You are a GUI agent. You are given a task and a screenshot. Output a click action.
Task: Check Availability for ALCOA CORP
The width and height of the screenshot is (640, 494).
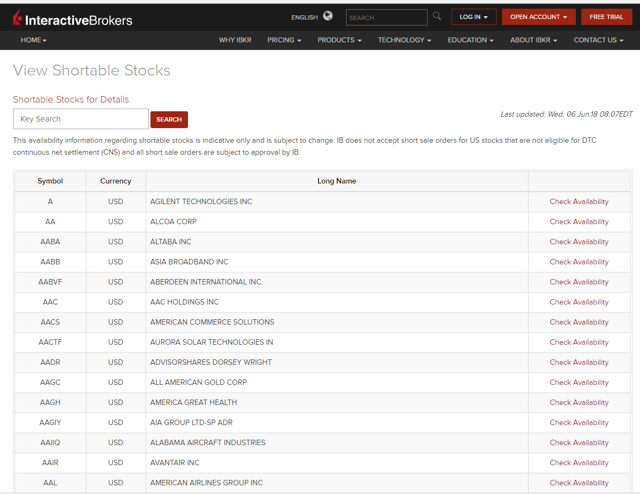click(x=579, y=222)
